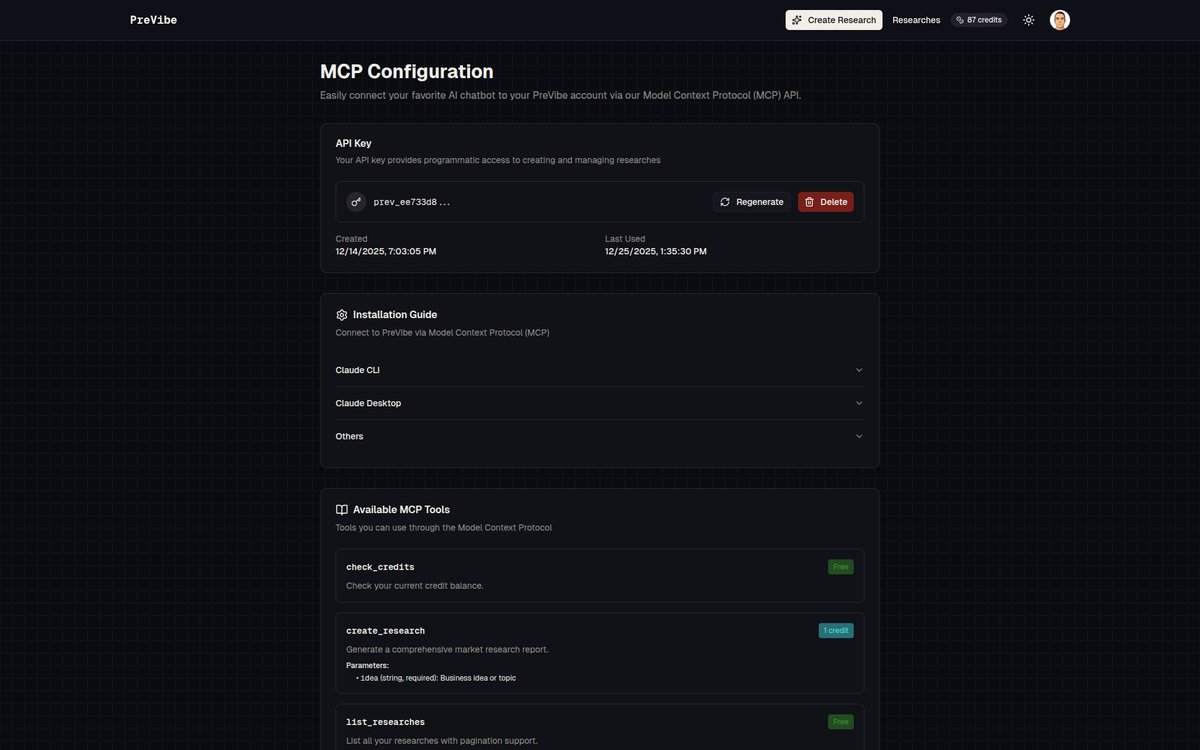Click the idea parameter description line
Viewport: 1200px width, 750px height.
click(x=438, y=678)
